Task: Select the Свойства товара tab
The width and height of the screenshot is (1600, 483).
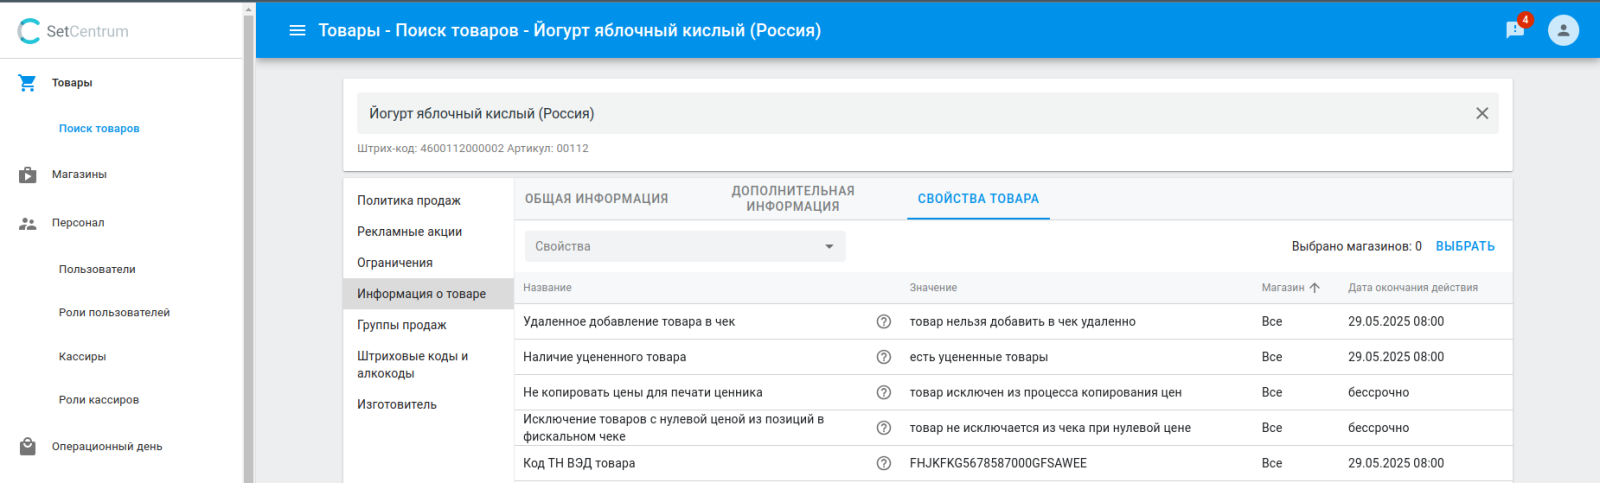Action: (x=978, y=198)
